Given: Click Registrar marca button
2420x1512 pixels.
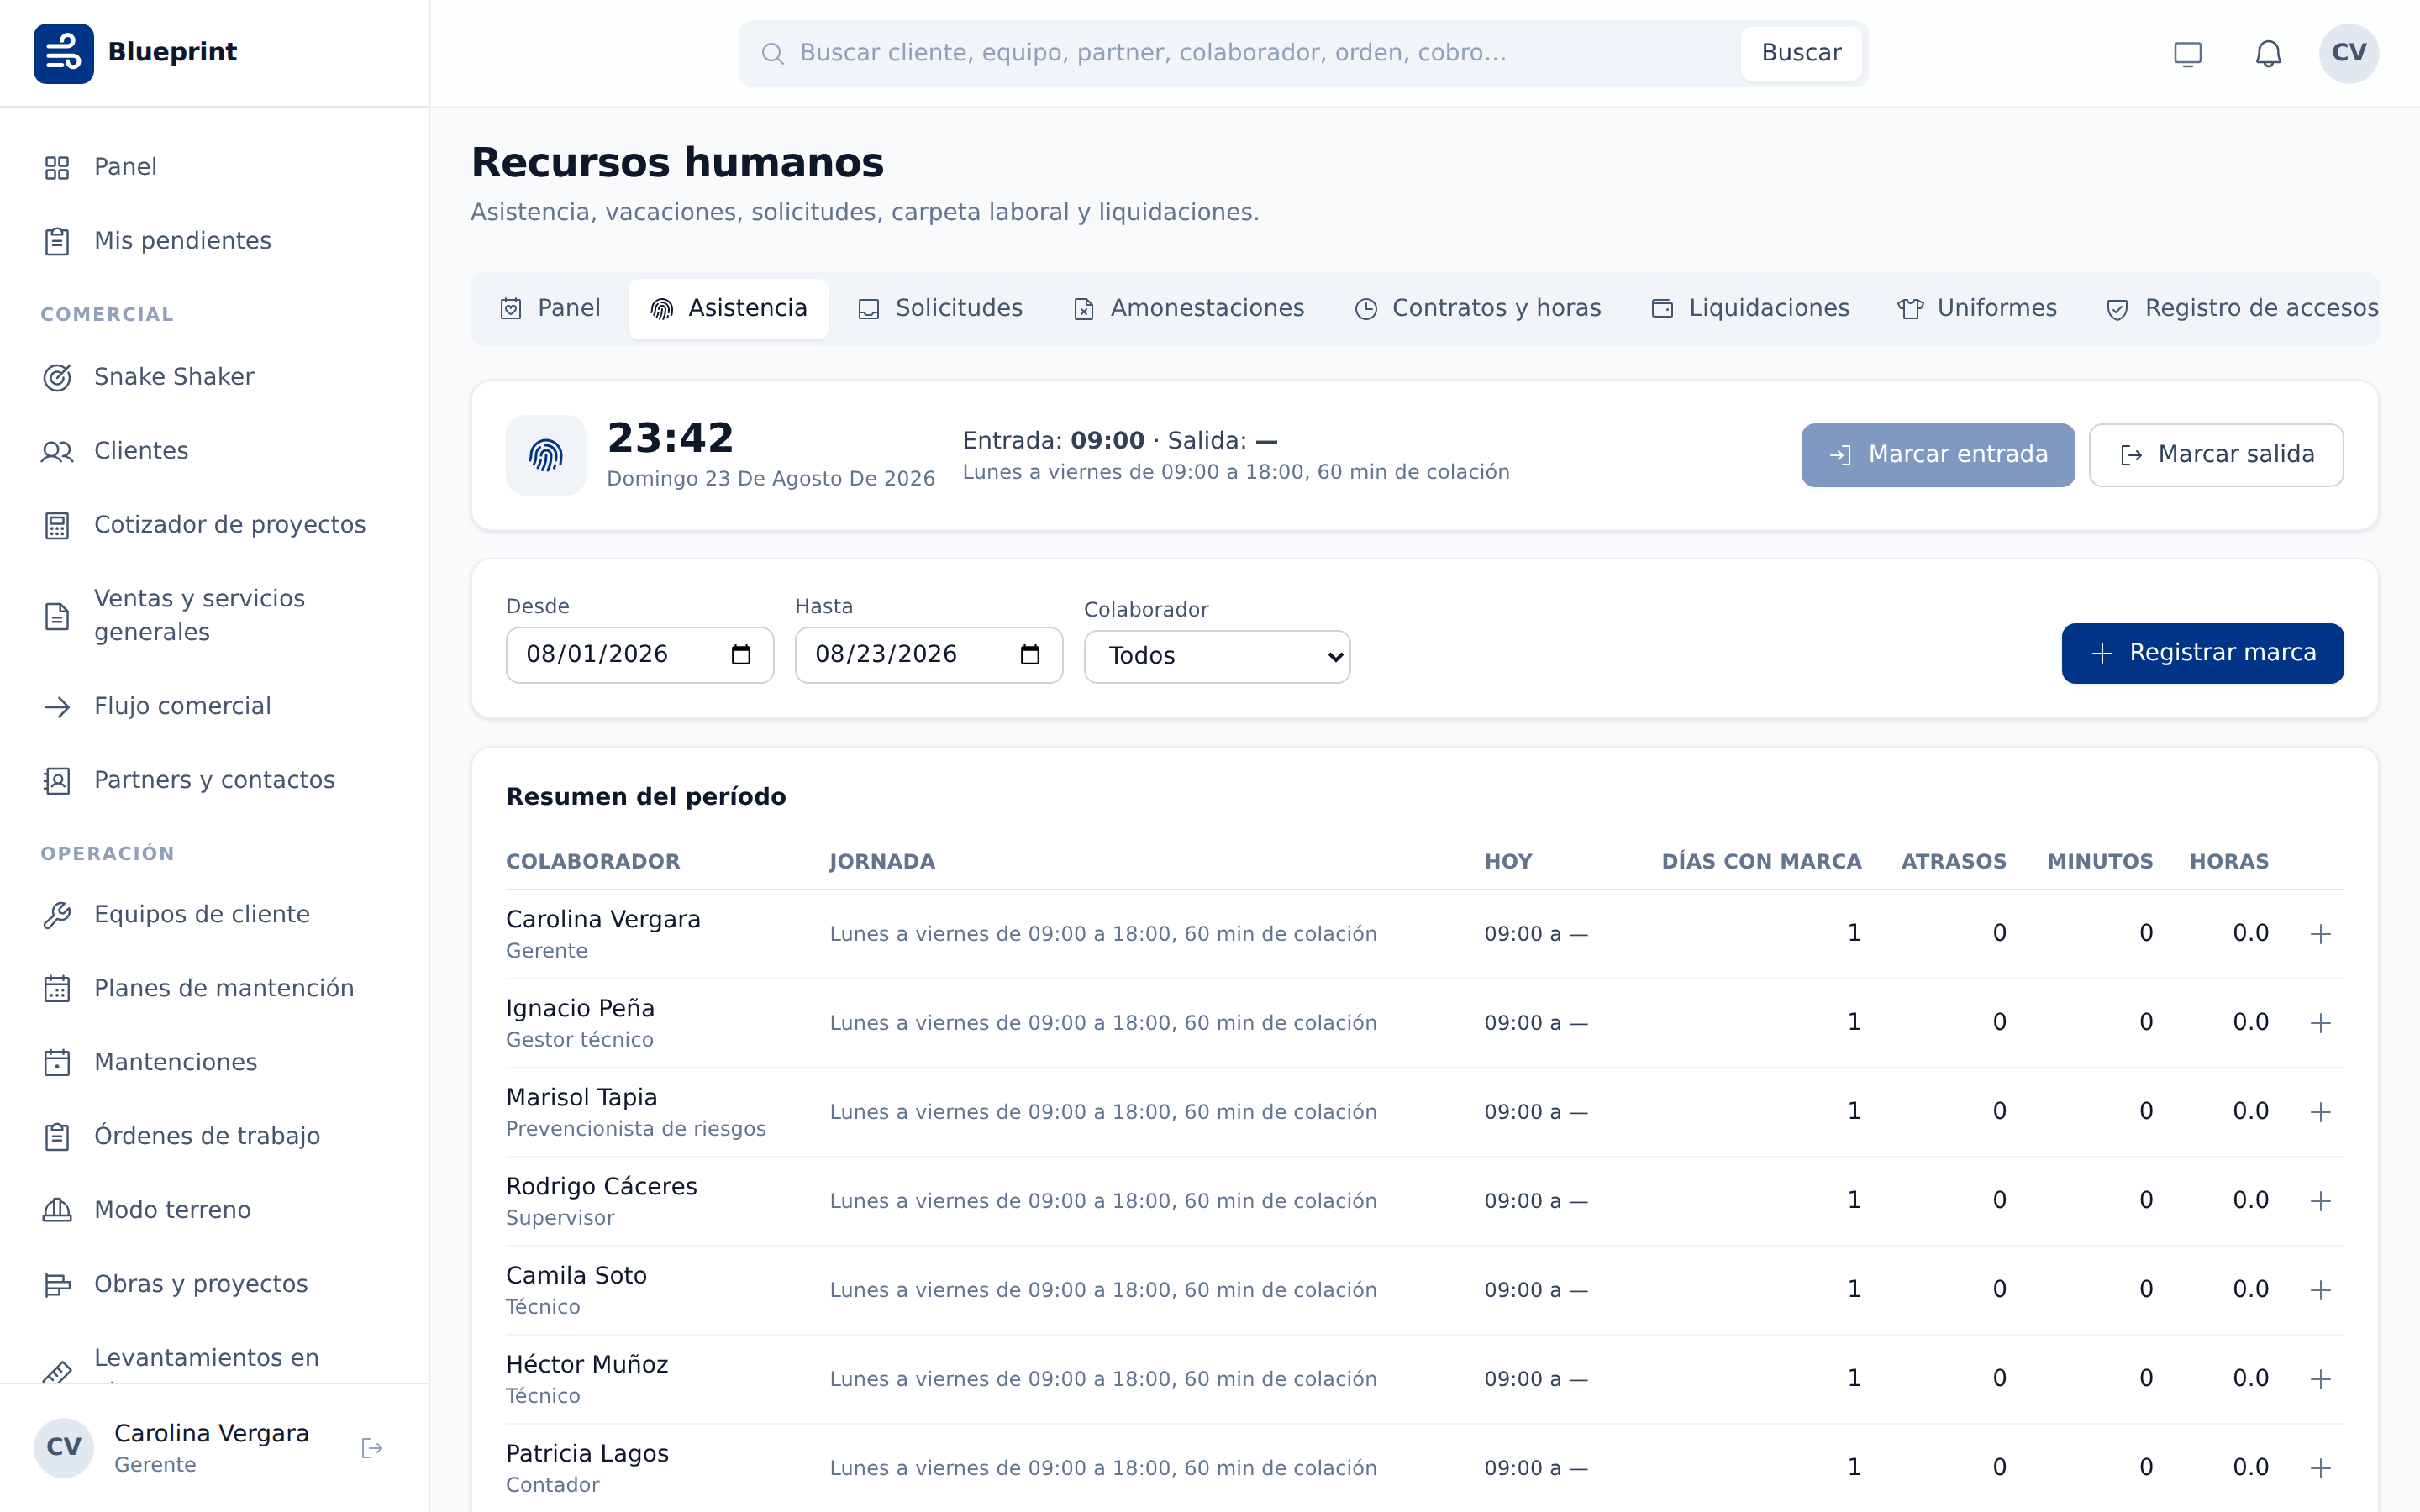Looking at the screenshot, I should [2203, 653].
